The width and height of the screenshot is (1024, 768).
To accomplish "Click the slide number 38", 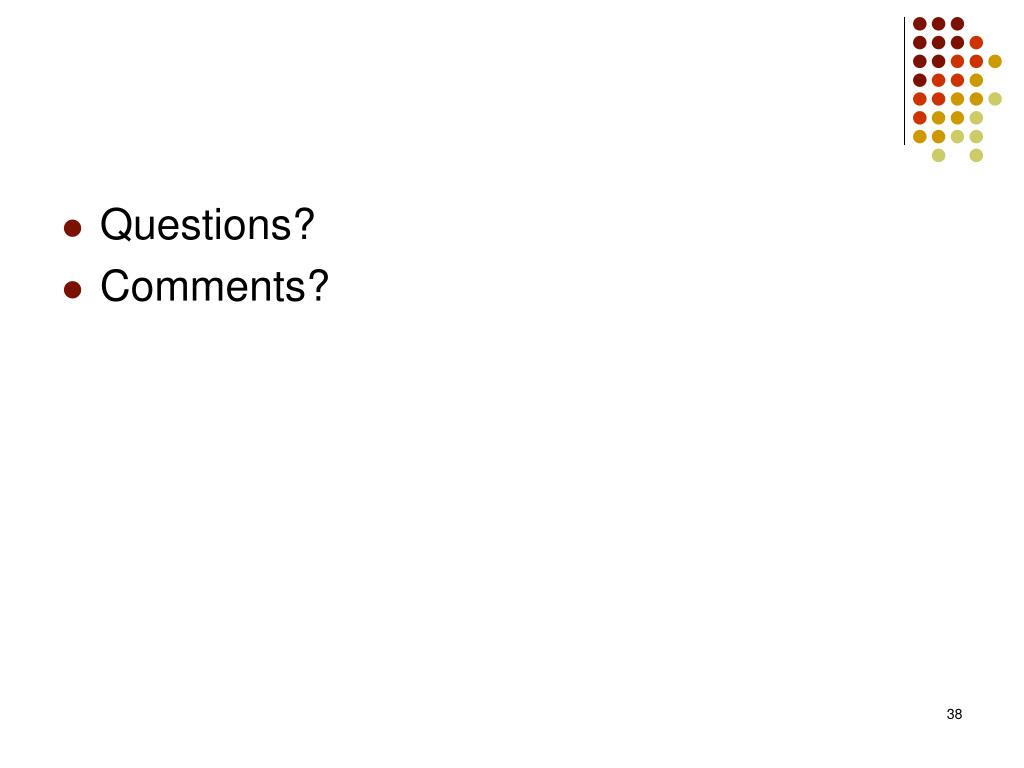I will click(954, 714).
